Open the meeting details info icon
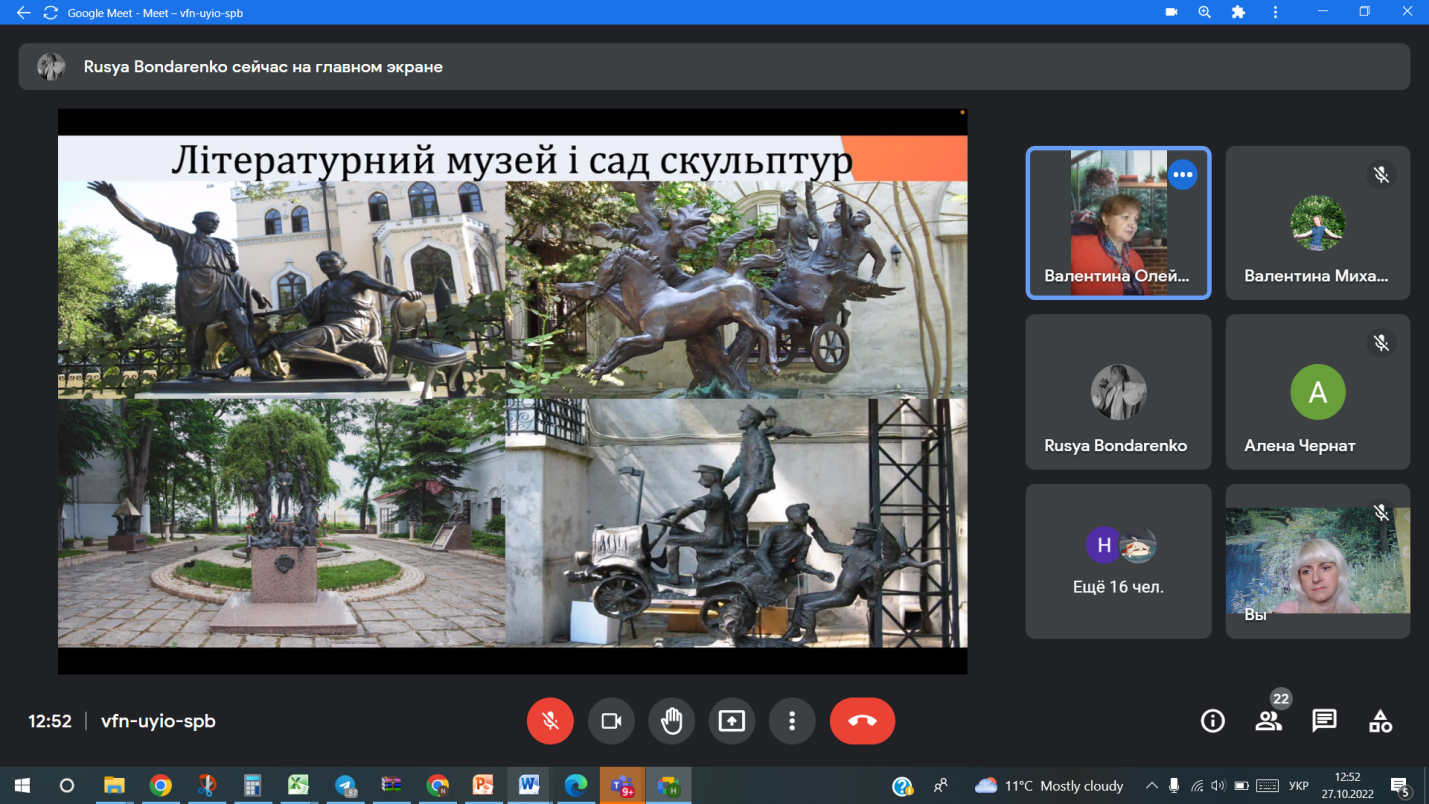Image resolution: width=1429 pixels, height=804 pixels. (1212, 721)
